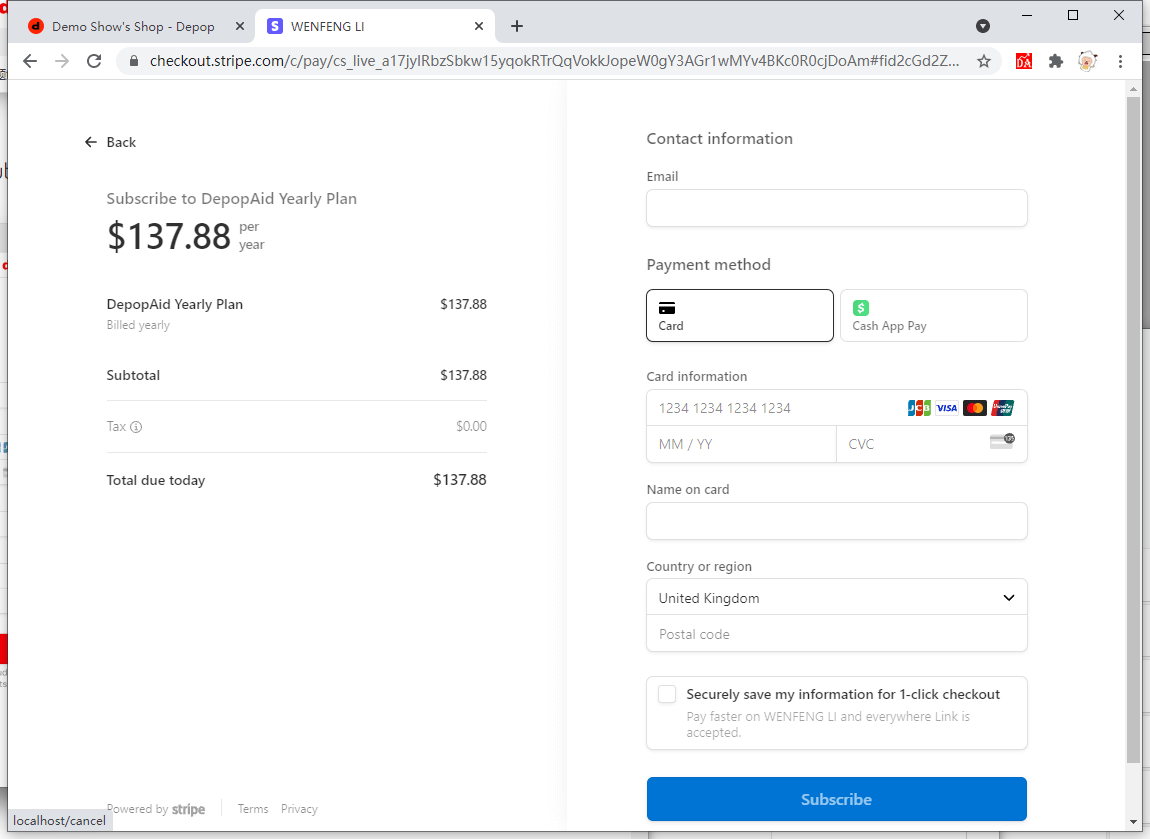Click the Back link on the checkout
The width and height of the screenshot is (1150, 839).
click(x=110, y=142)
